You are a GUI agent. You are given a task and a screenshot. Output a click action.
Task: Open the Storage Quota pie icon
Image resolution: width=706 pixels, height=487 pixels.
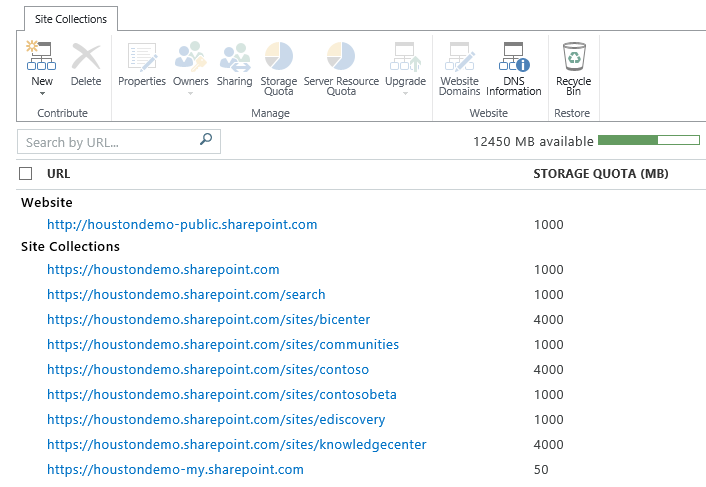(279, 56)
